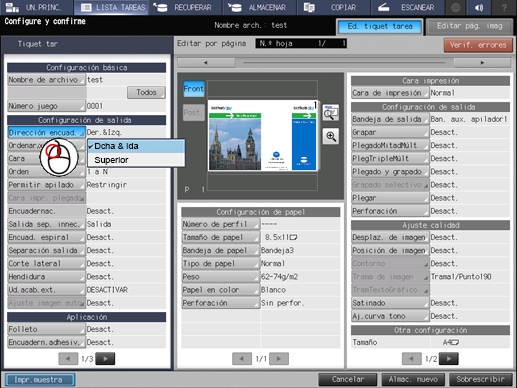The image size is (517, 388).
Task: Click the Impr.muestra button
Action: [x=40, y=380]
